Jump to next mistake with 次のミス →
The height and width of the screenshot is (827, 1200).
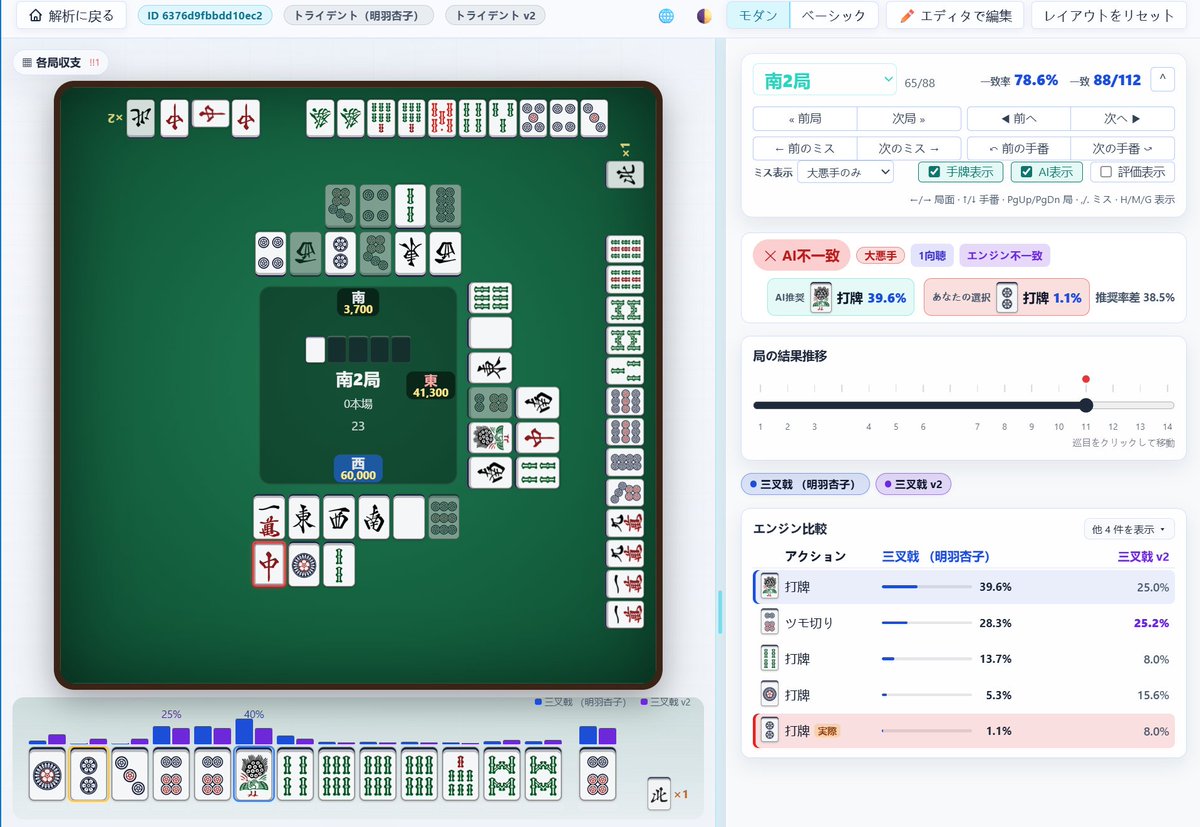[909, 147]
